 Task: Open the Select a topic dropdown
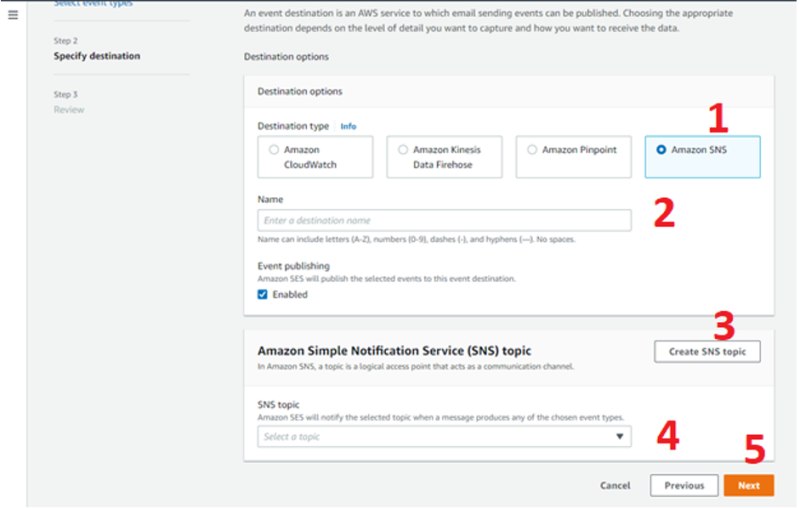click(444, 437)
